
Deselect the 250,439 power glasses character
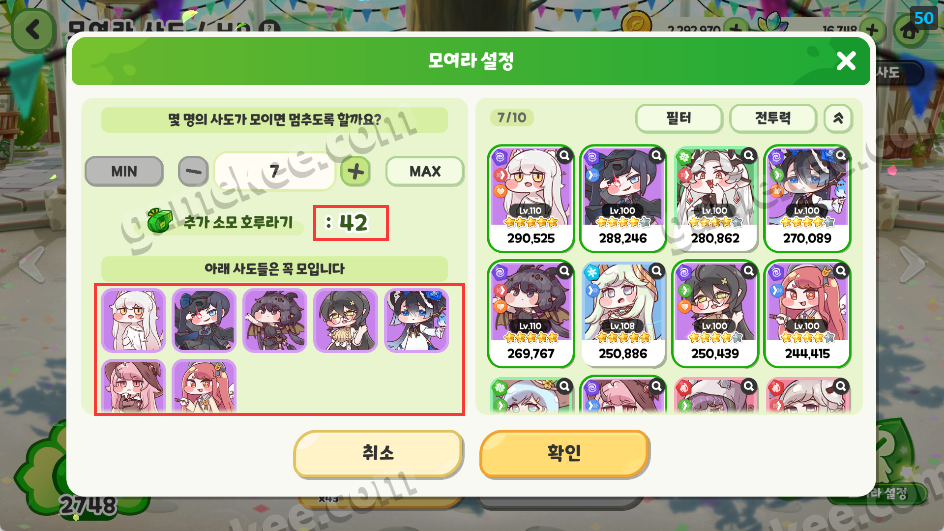(715, 314)
